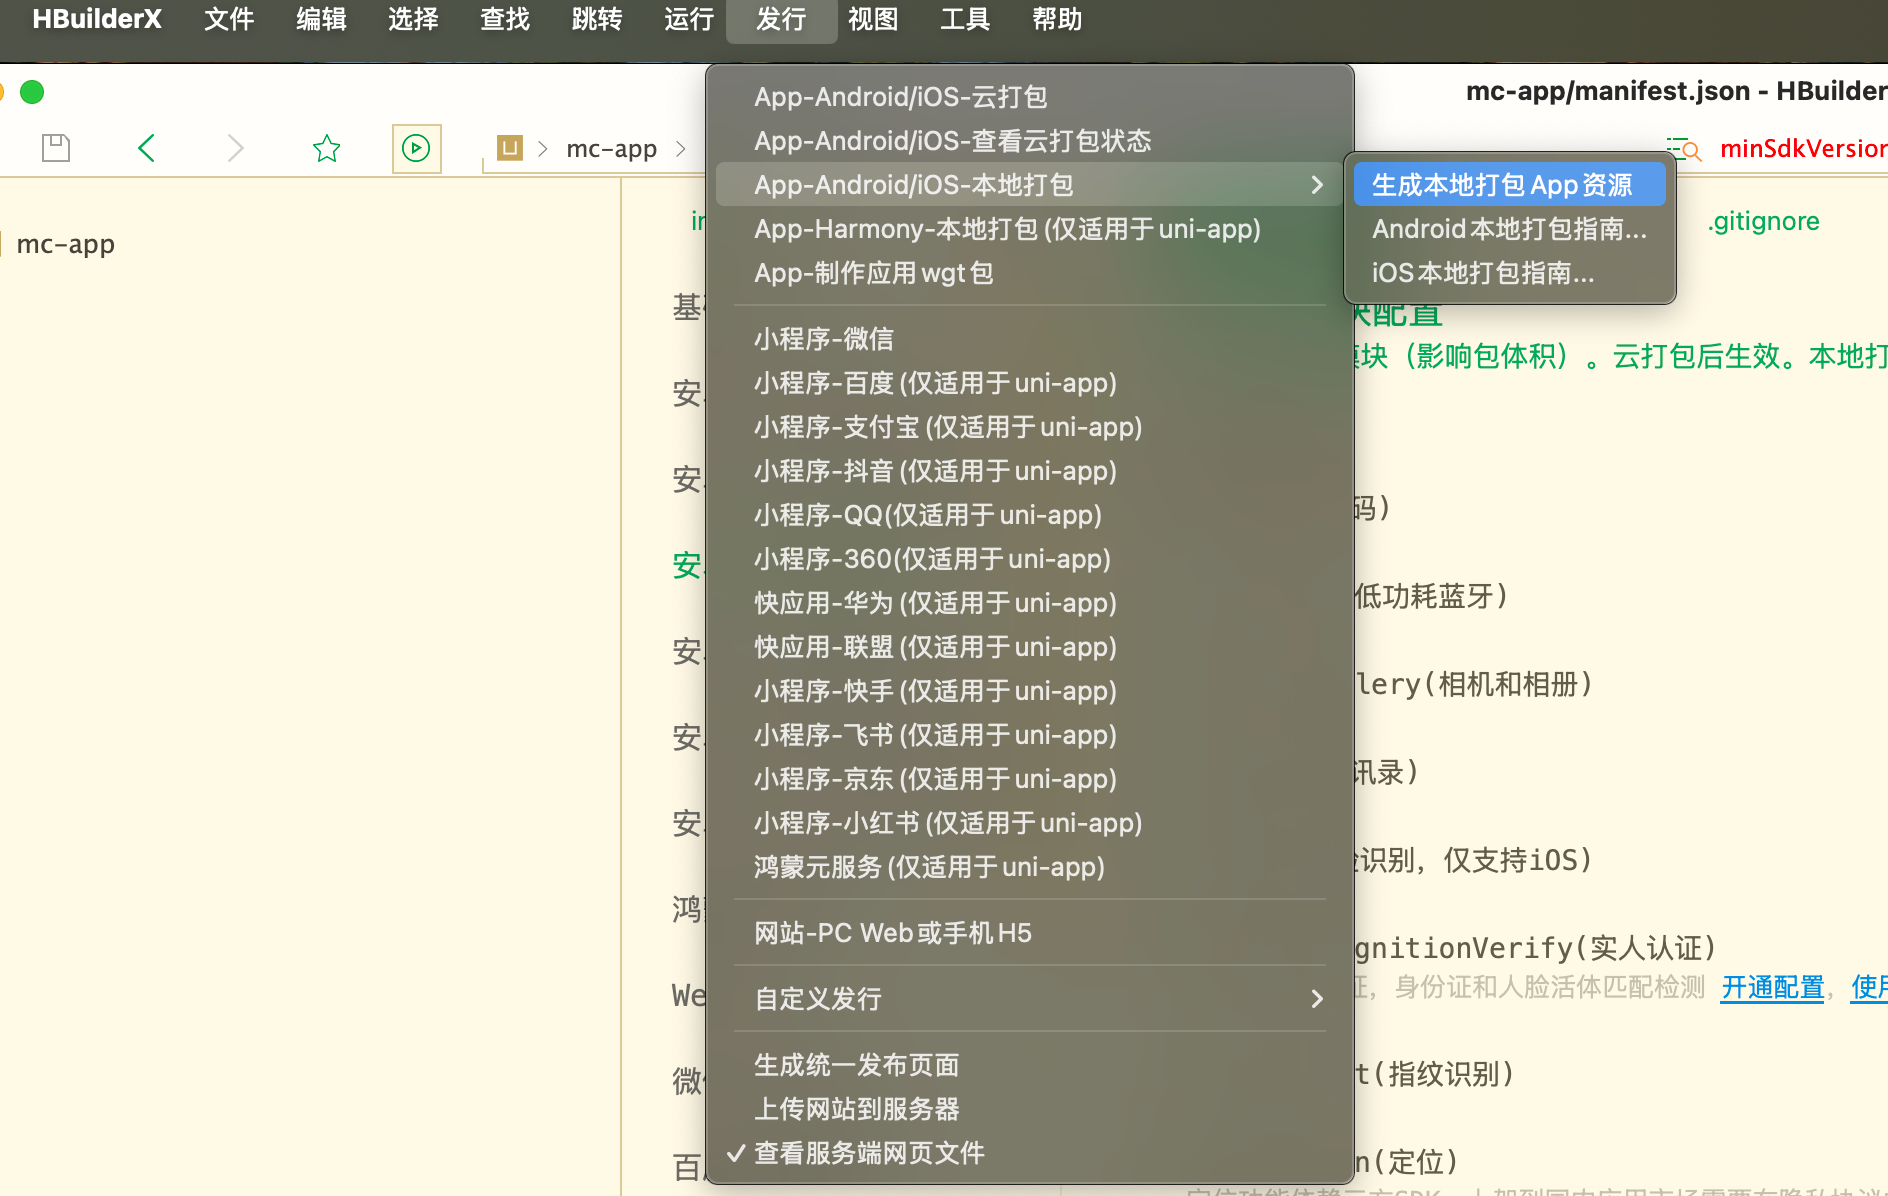The height and width of the screenshot is (1196, 1888).
Task: Select App-Harmony-本地打包 entry
Action: coord(1029,229)
